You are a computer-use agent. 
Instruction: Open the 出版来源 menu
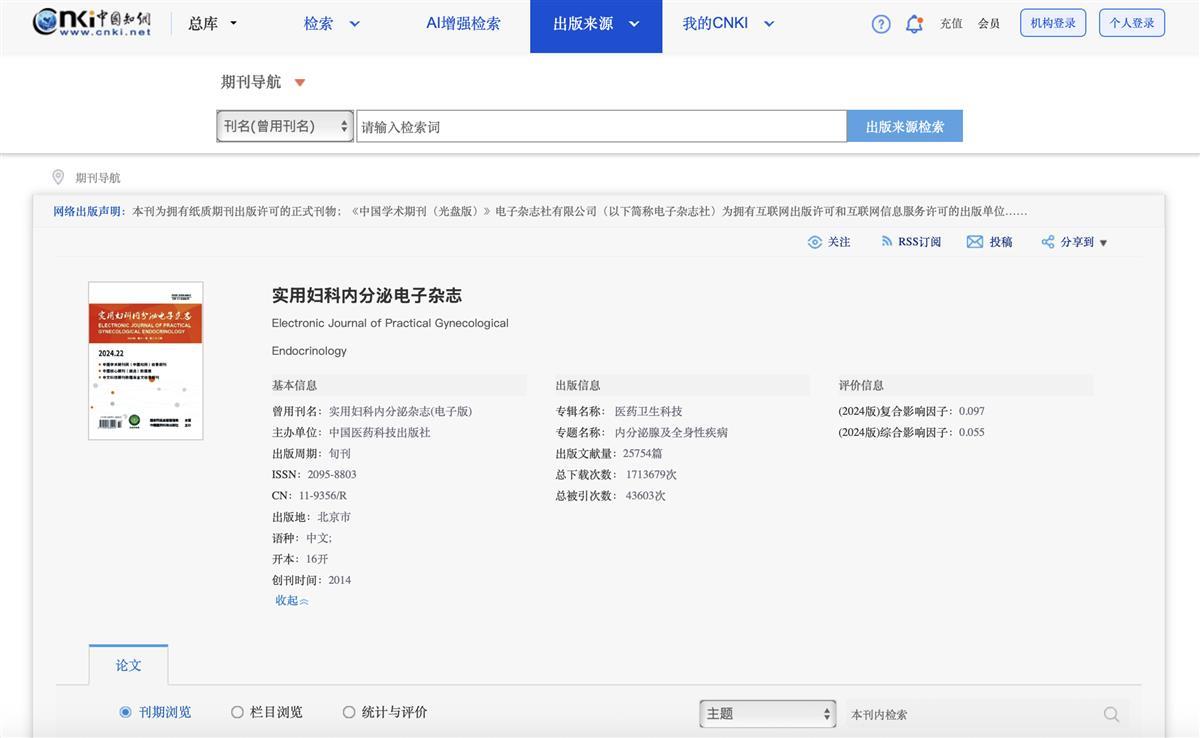tap(596, 24)
